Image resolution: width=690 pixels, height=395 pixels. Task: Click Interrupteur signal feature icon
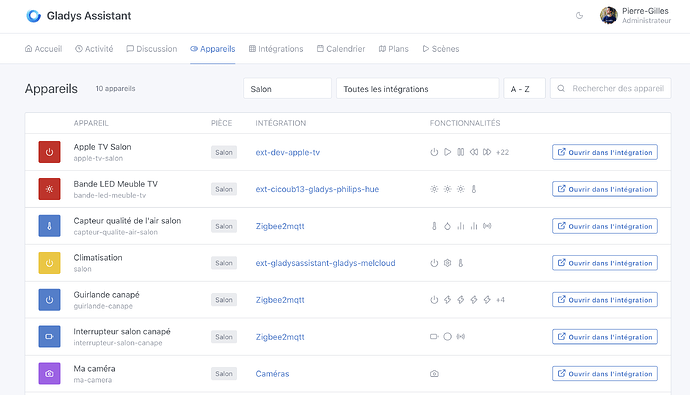pyautogui.click(x=461, y=336)
